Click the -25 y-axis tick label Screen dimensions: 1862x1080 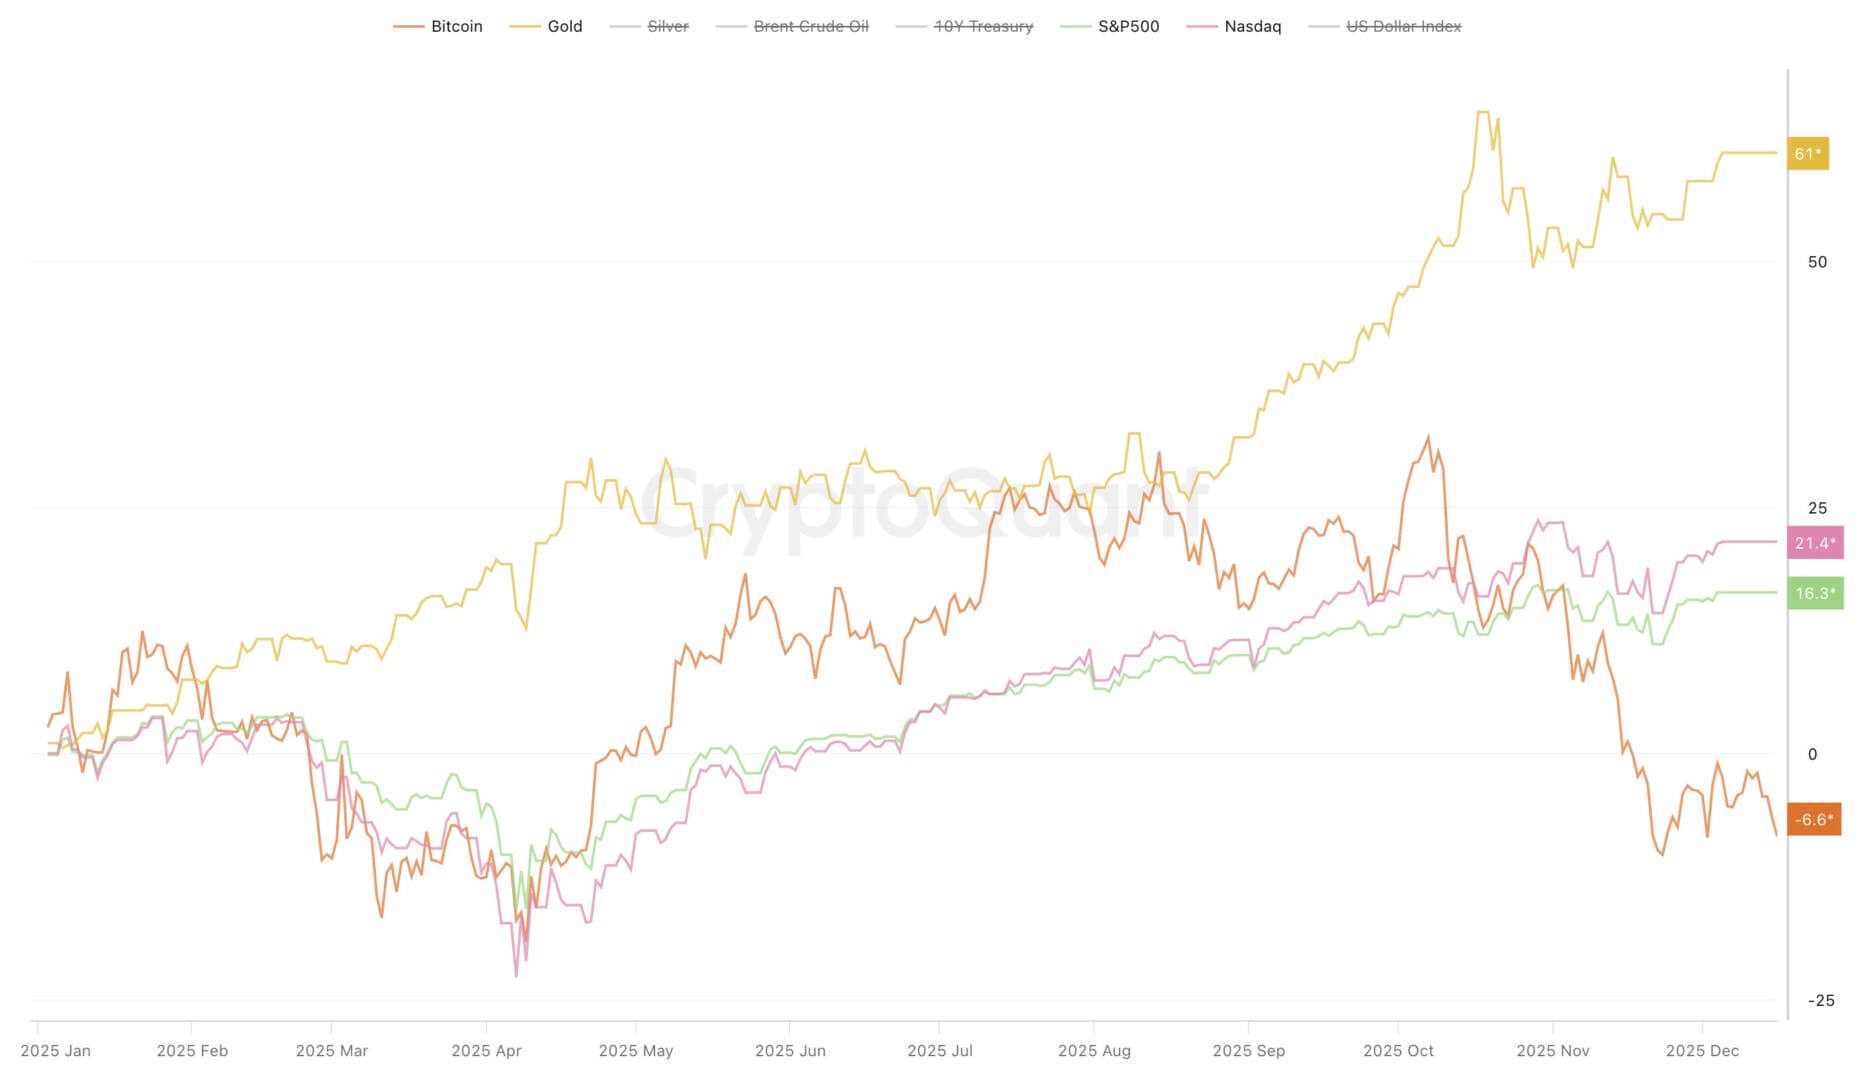coord(1821,1000)
